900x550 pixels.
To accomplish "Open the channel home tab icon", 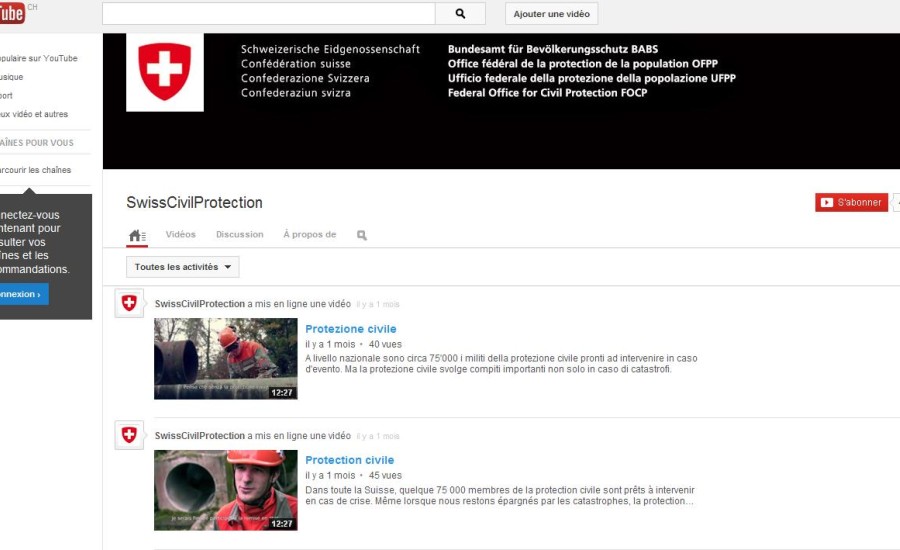I will [137, 235].
